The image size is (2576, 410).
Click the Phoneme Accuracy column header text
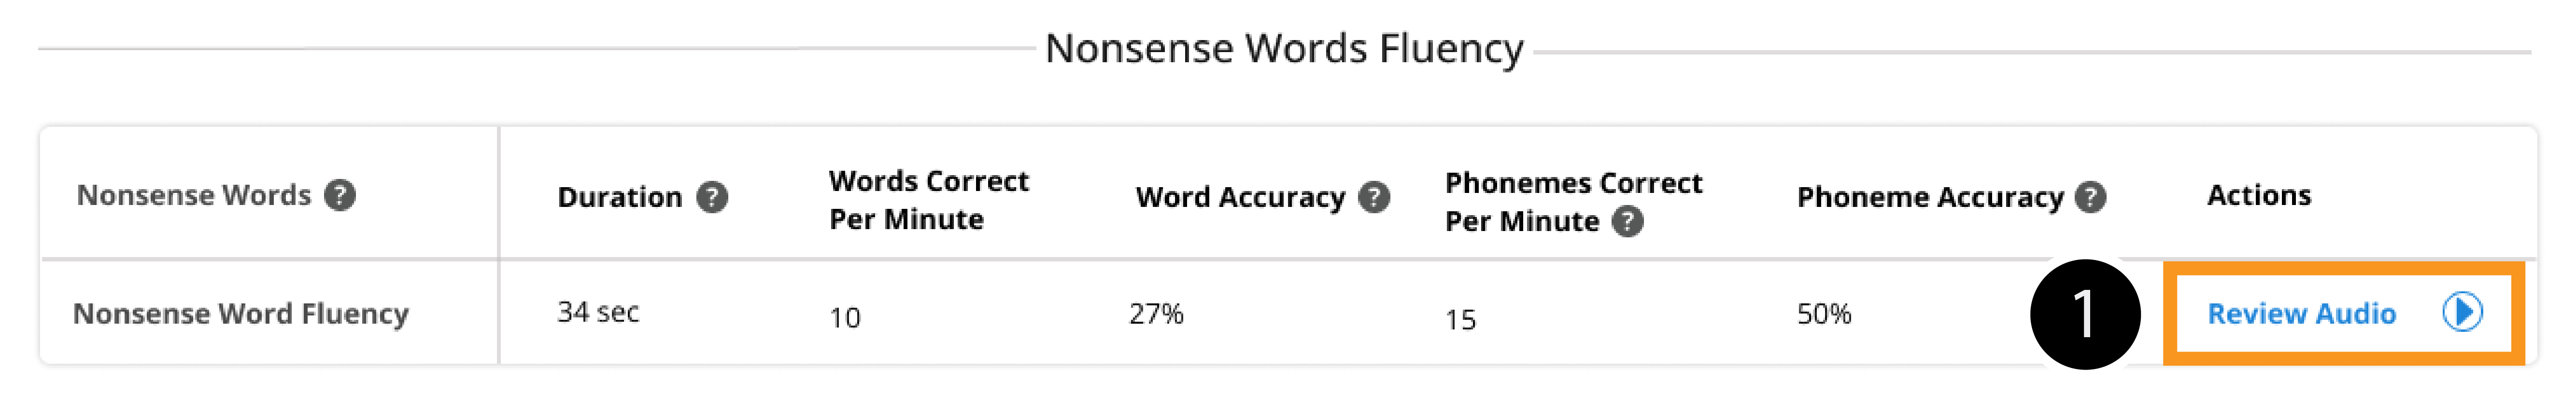[1929, 197]
